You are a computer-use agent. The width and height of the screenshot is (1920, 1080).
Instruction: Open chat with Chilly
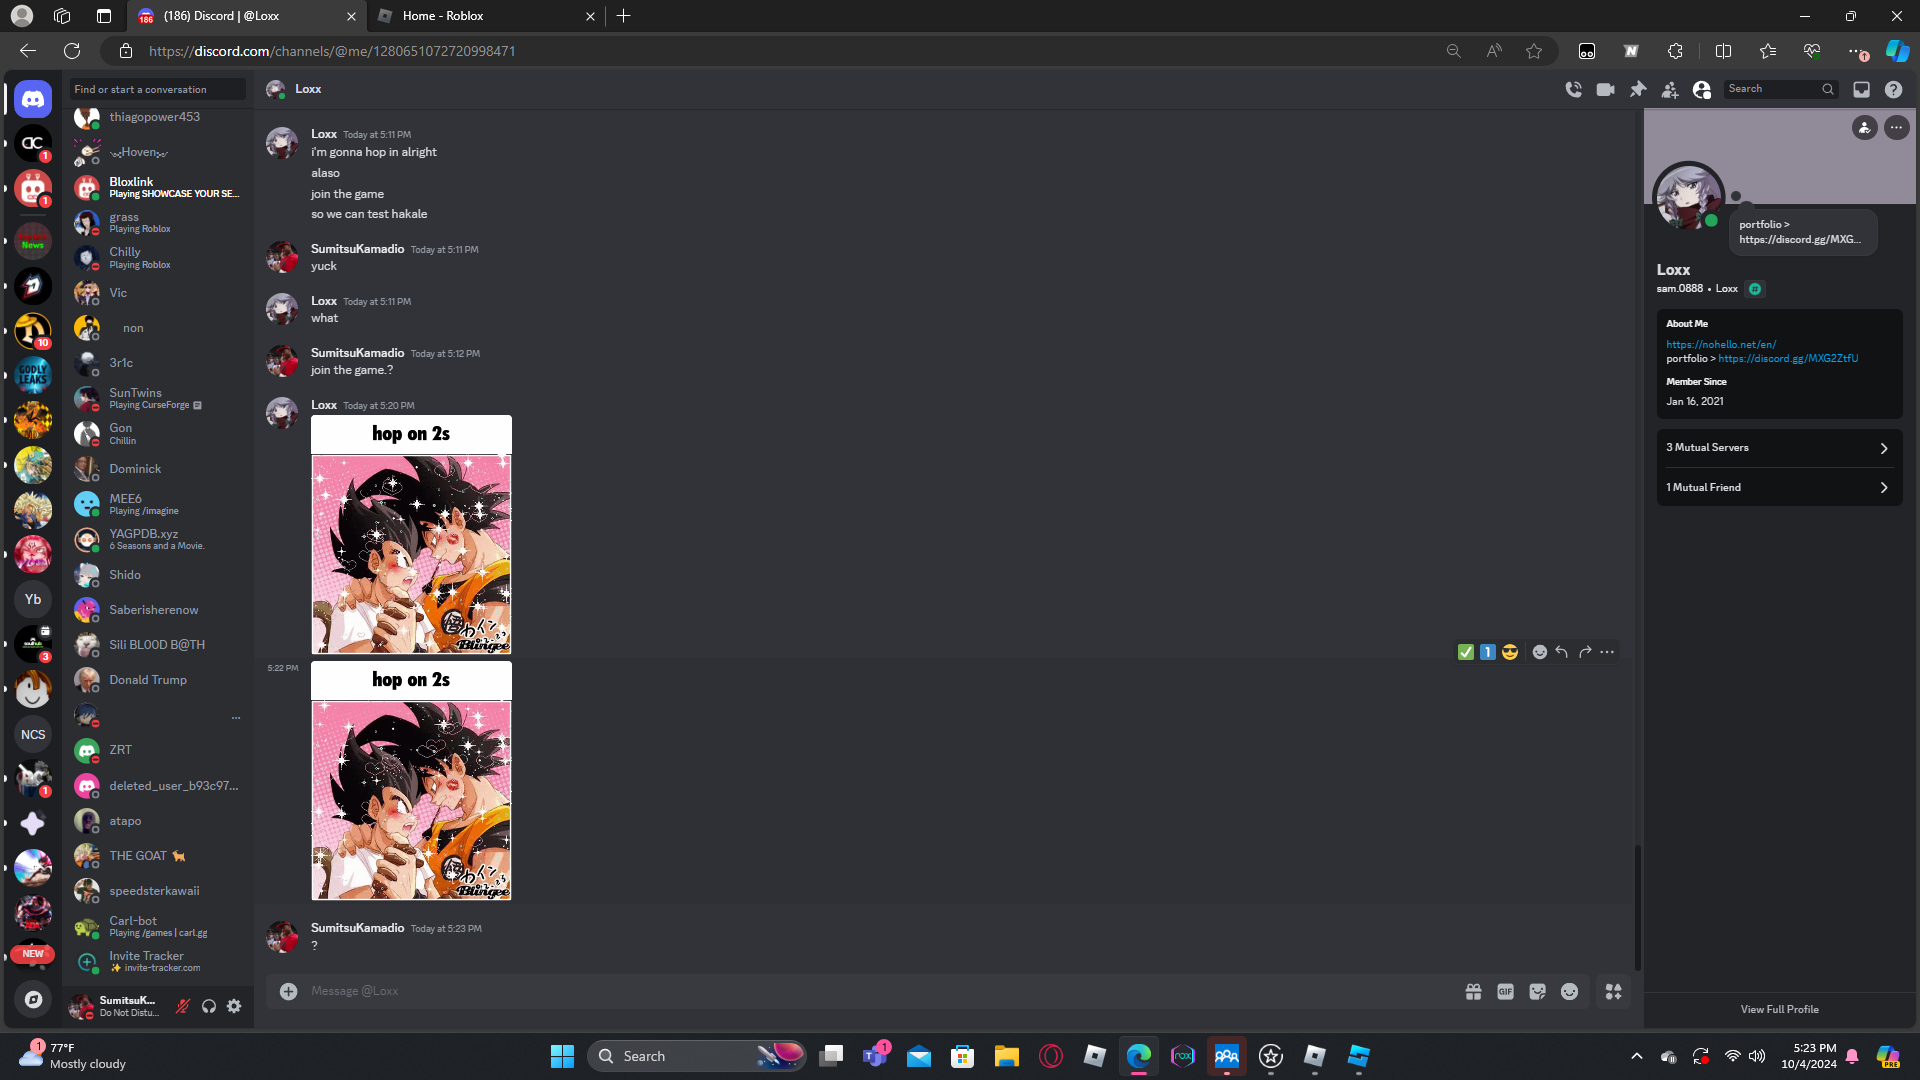(158, 257)
